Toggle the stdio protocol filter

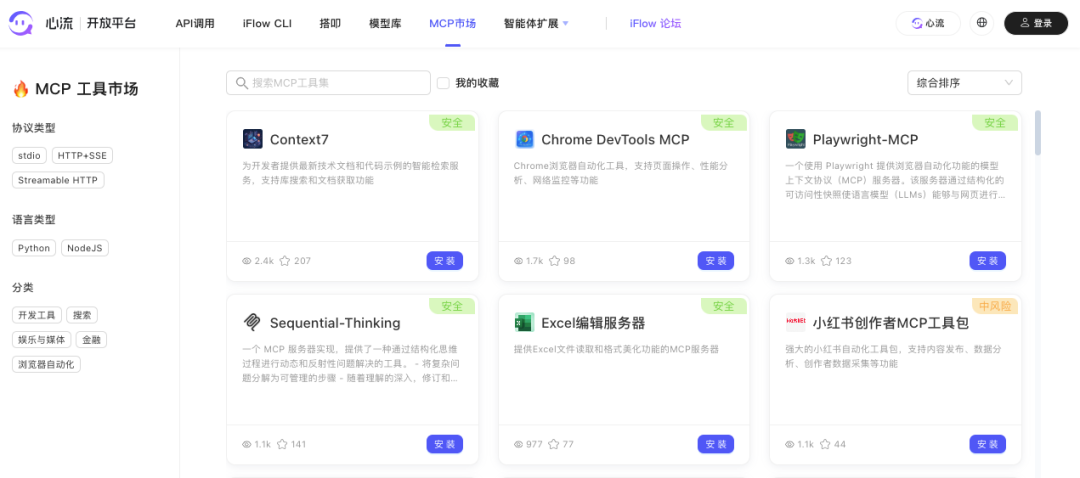(x=29, y=156)
